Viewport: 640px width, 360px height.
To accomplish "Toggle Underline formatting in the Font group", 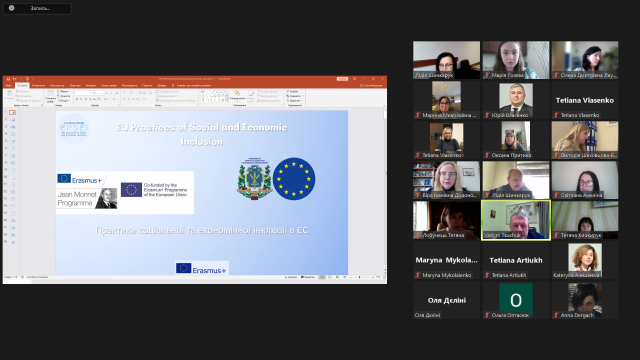I will click(x=85, y=99).
